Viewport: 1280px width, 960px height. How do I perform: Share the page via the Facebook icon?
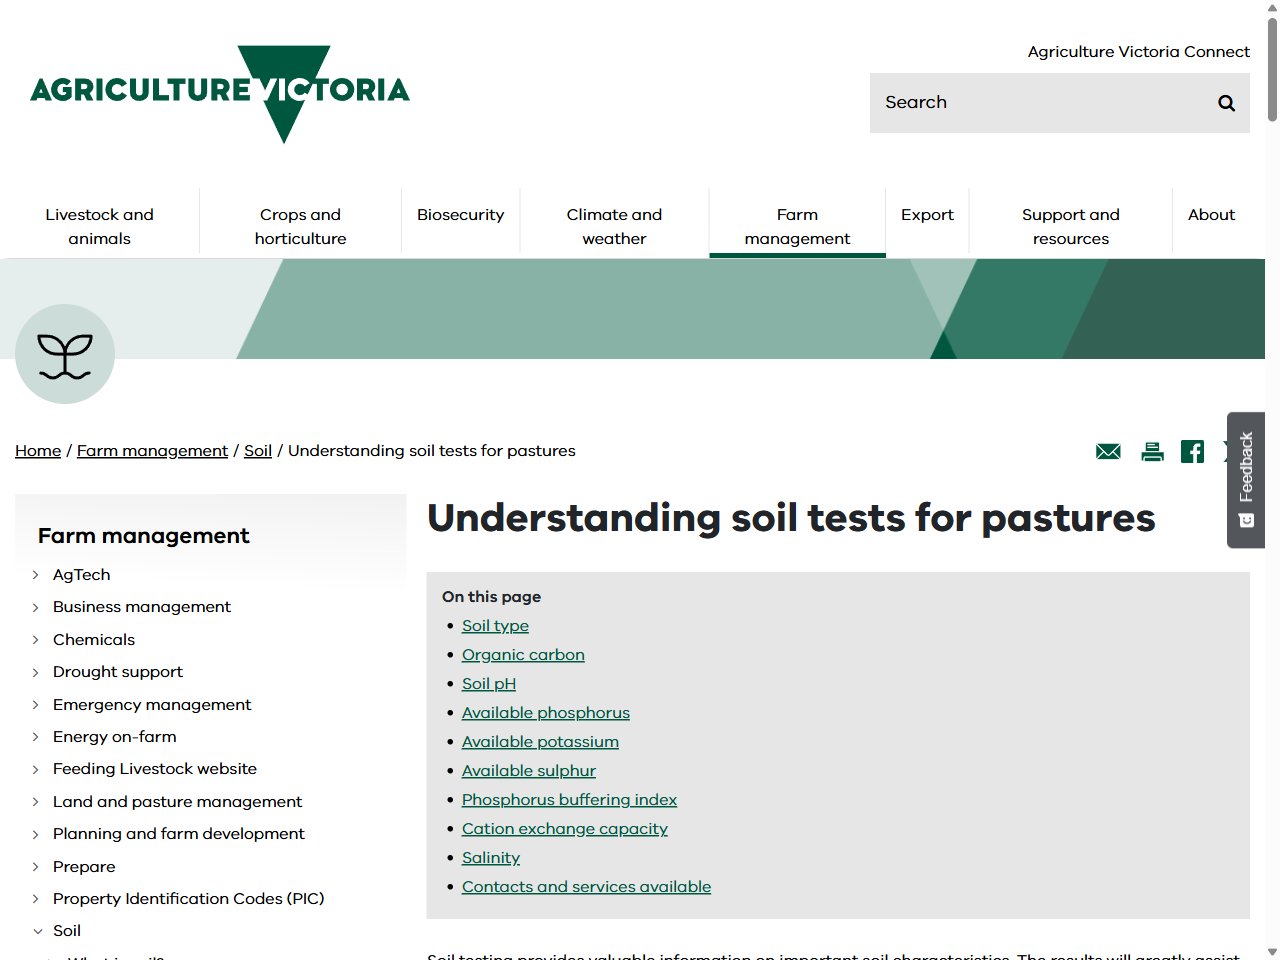click(x=1192, y=451)
